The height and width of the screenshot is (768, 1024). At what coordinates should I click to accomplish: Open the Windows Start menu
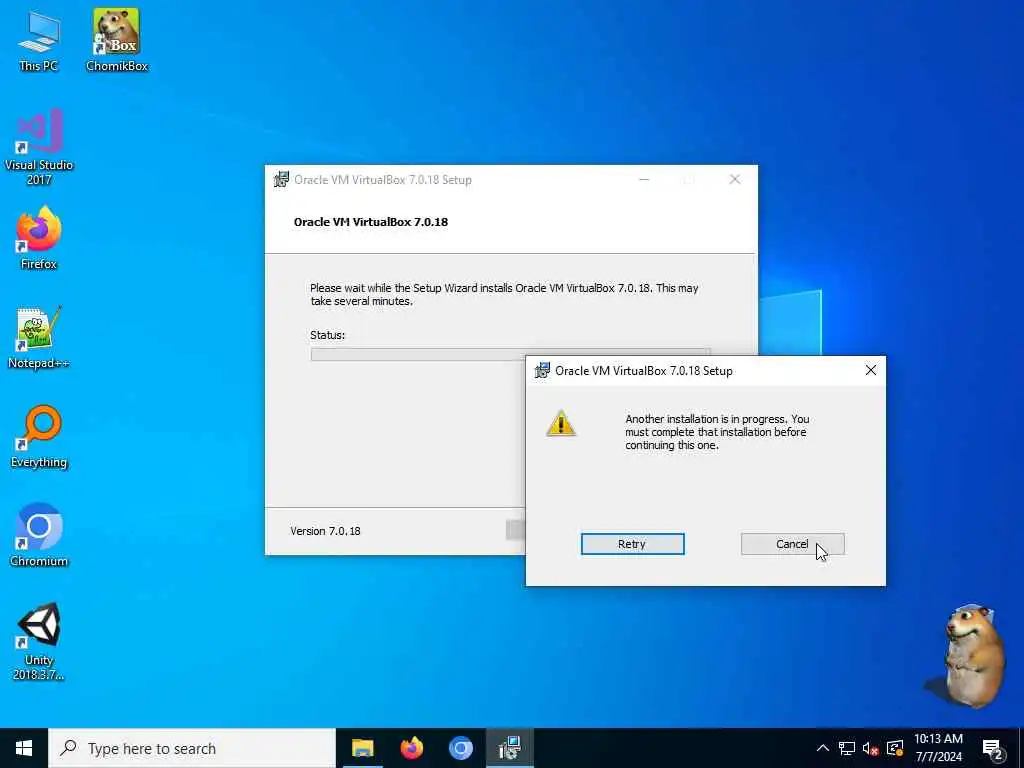24,748
